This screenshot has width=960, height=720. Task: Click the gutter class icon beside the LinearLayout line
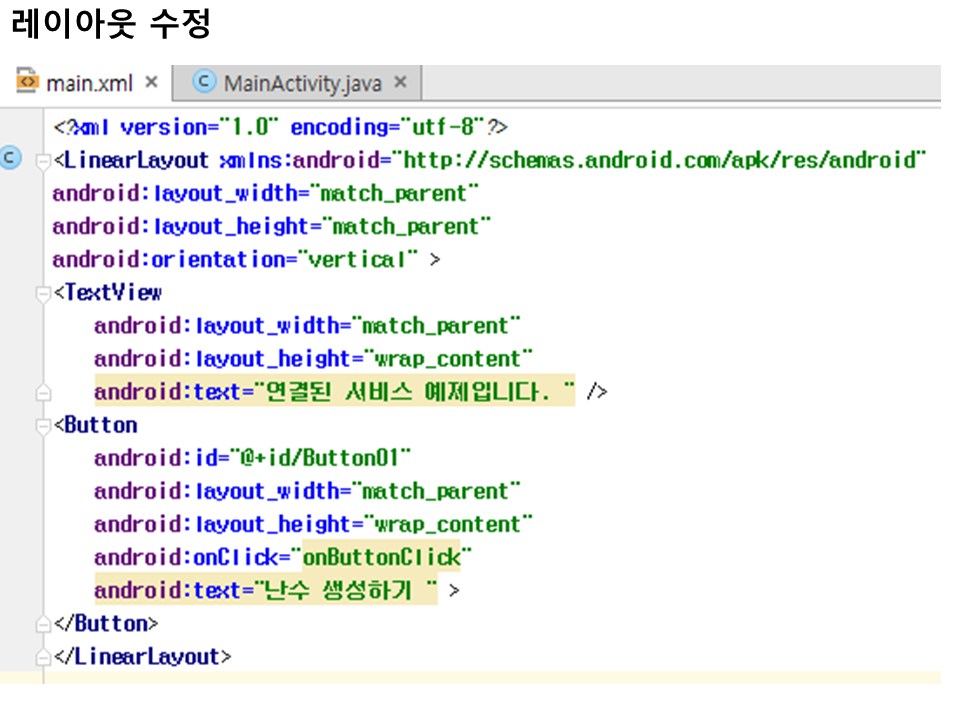11,158
